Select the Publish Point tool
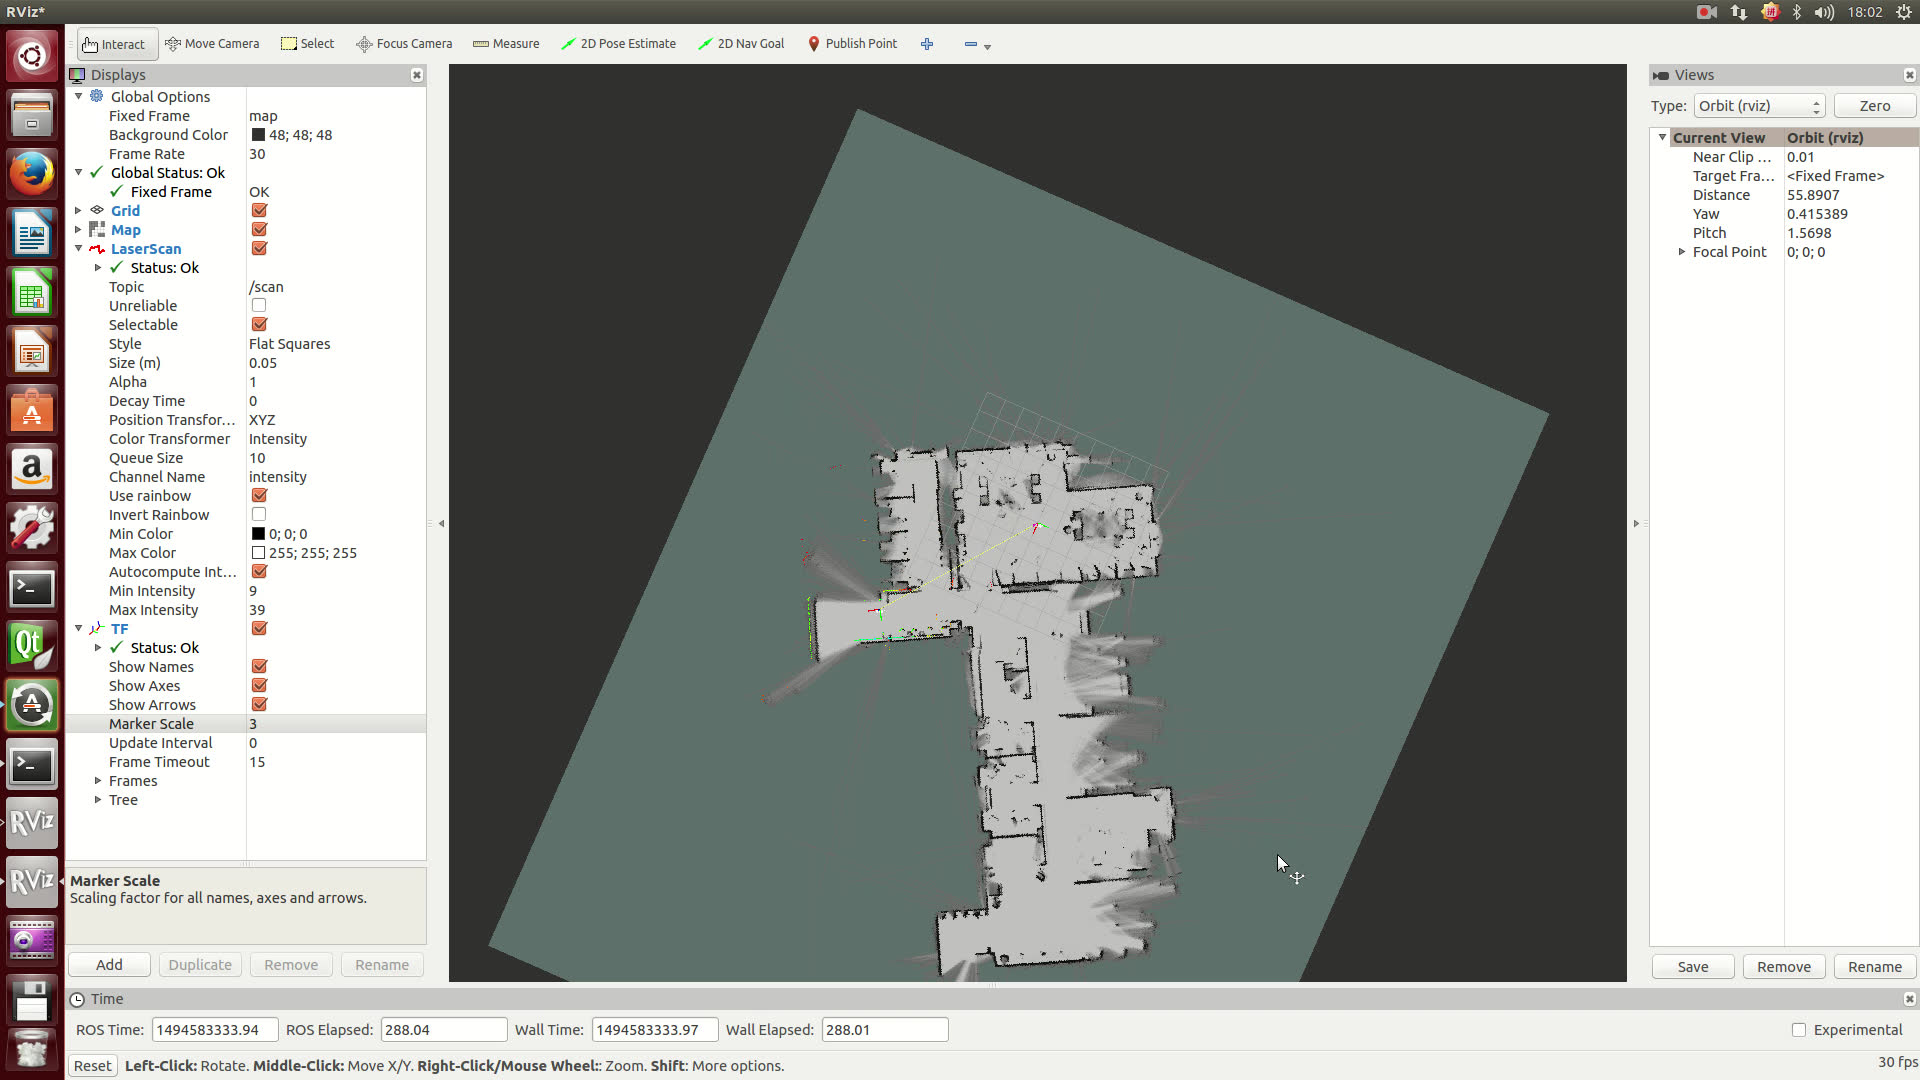The height and width of the screenshot is (1080, 1920). coord(852,44)
